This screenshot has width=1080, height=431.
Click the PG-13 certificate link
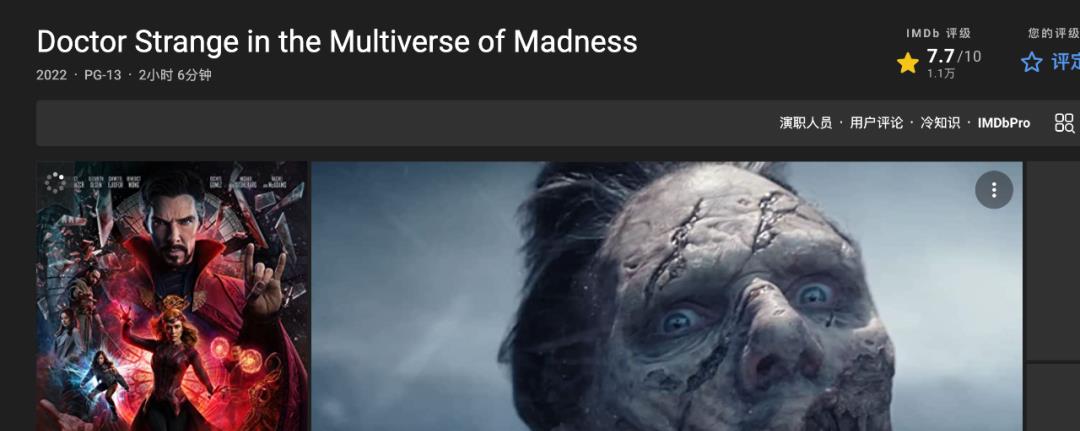[103, 75]
